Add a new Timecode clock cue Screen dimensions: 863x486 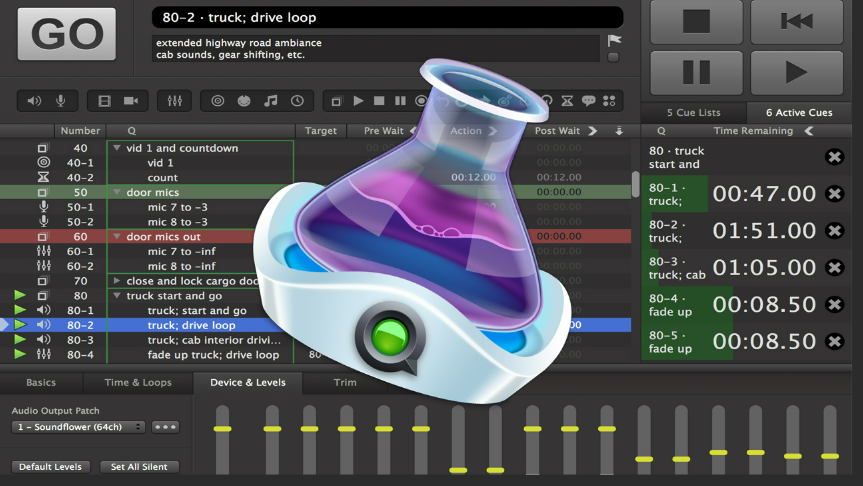tap(297, 101)
